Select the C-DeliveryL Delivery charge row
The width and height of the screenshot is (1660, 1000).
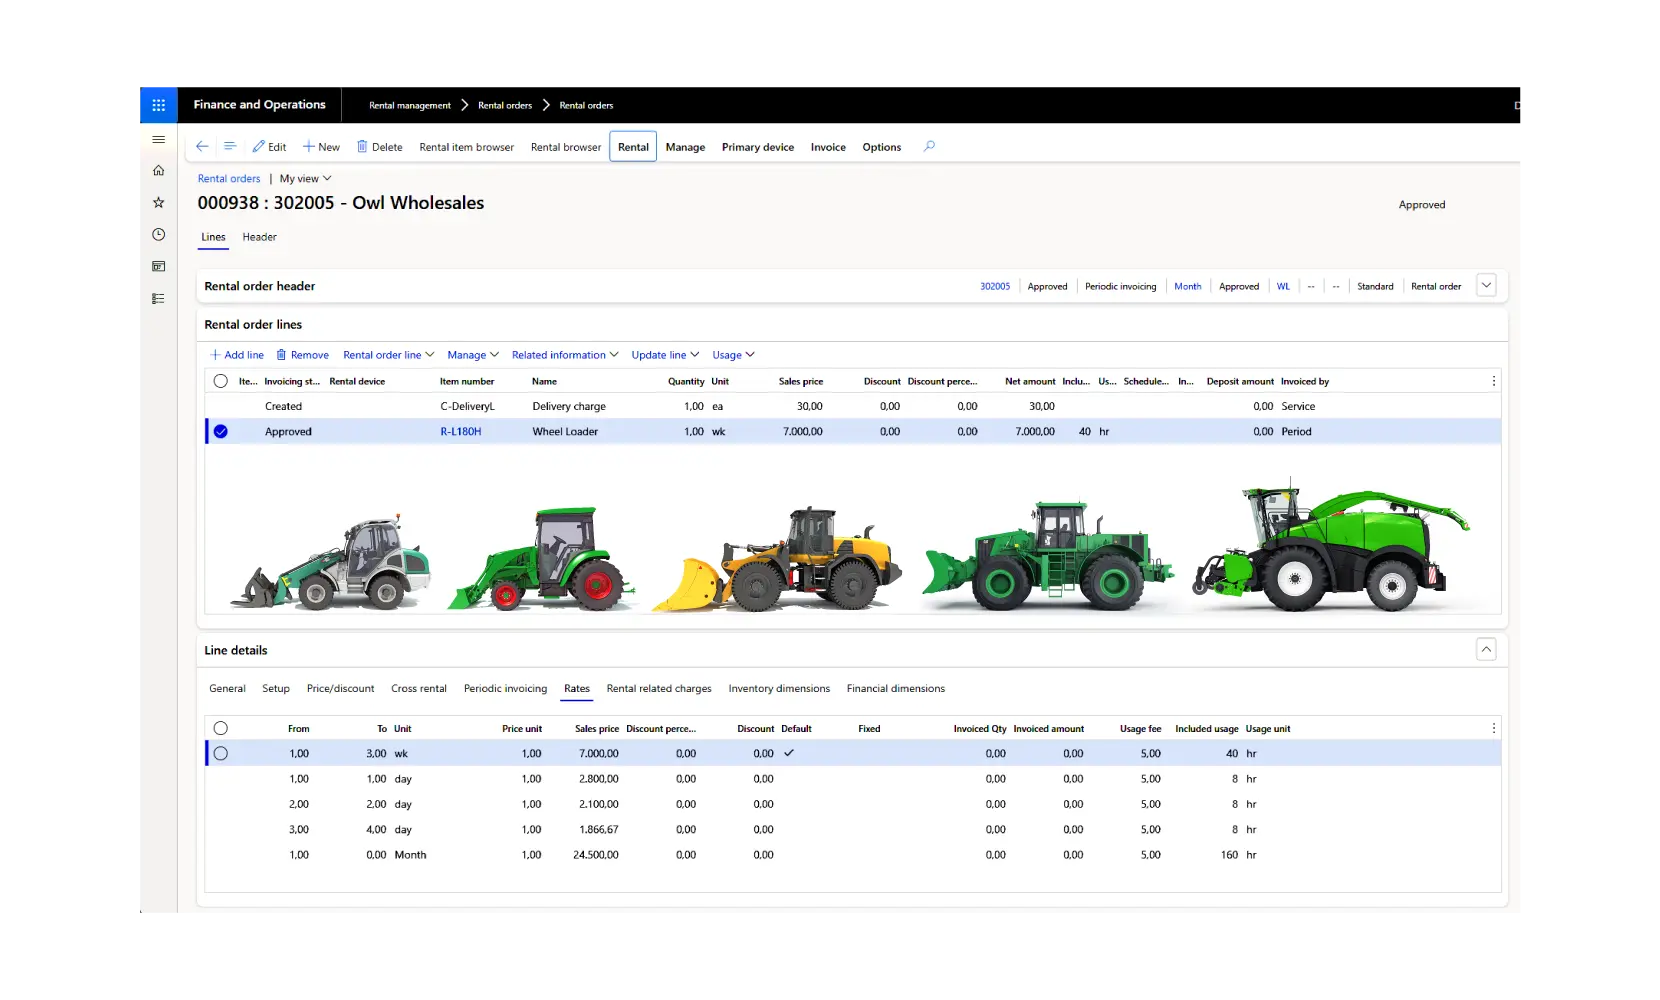pyautogui.click(x=853, y=407)
